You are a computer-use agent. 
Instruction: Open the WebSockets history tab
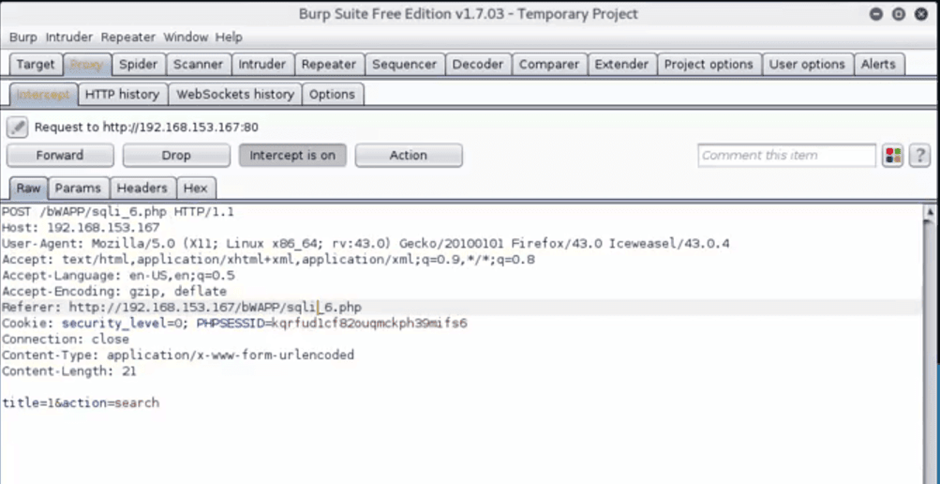click(235, 94)
